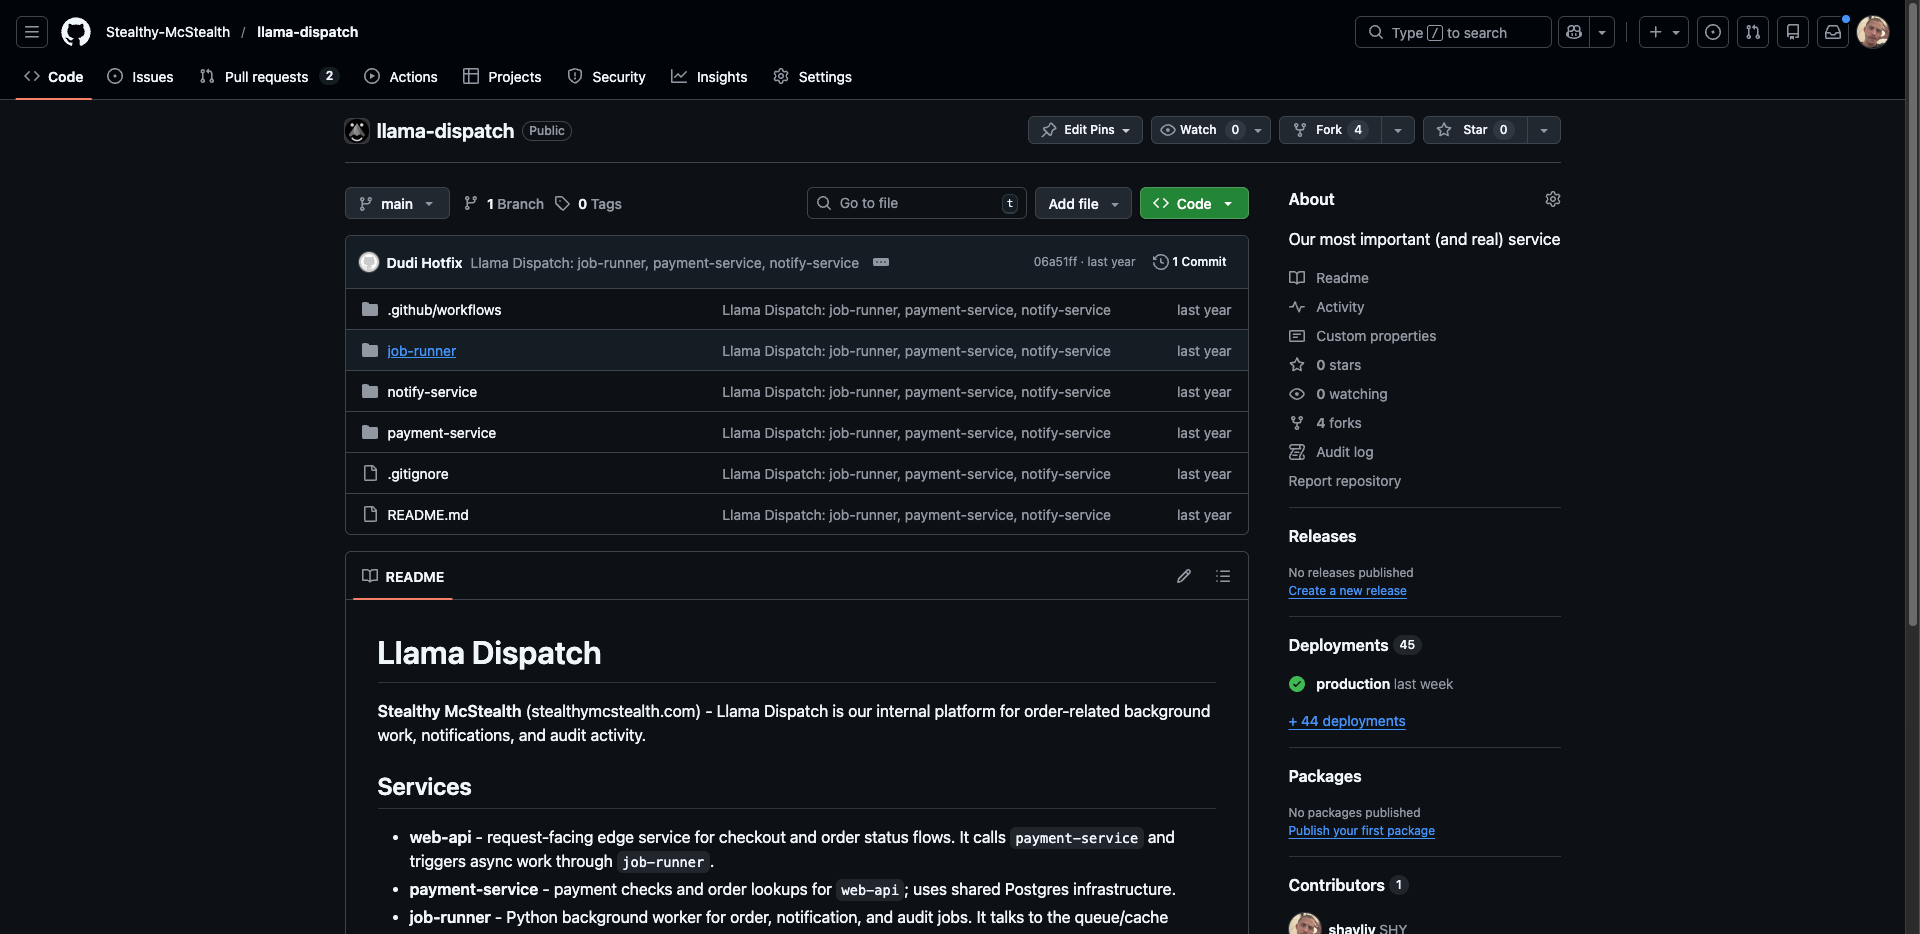Click the Go to file search field
Viewport: 1920px width, 934px height.
point(917,203)
